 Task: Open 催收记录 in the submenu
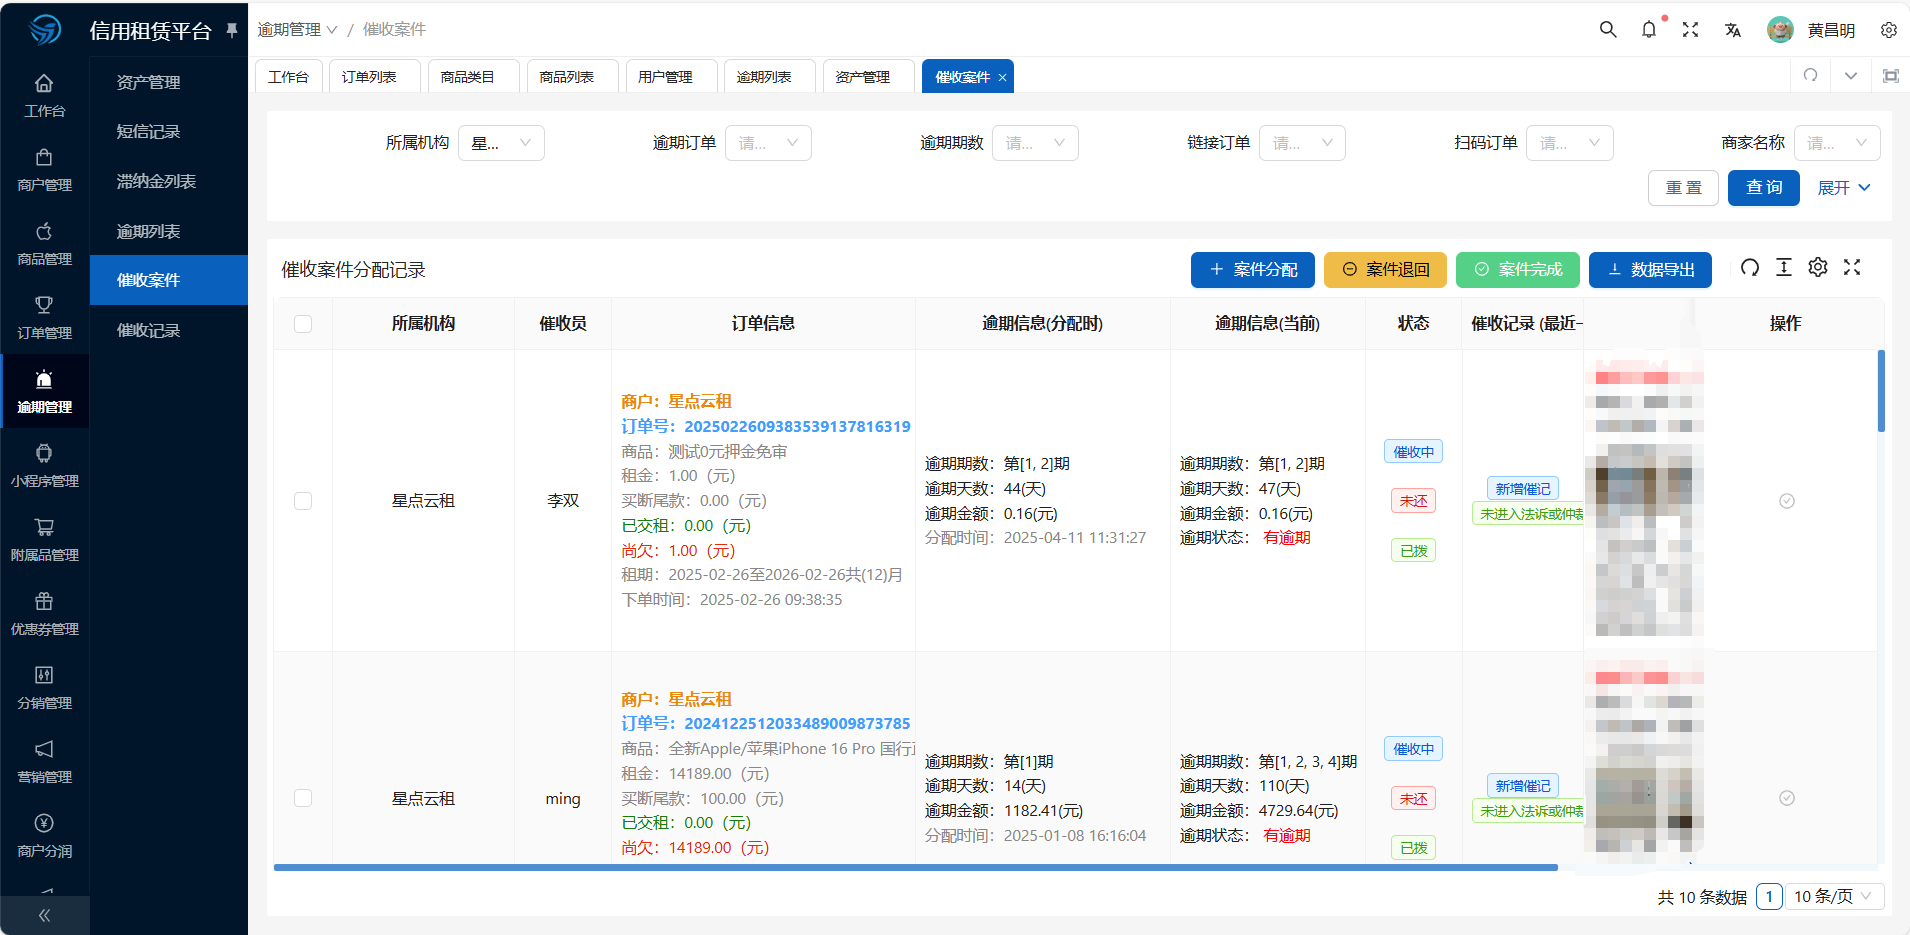(x=169, y=330)
